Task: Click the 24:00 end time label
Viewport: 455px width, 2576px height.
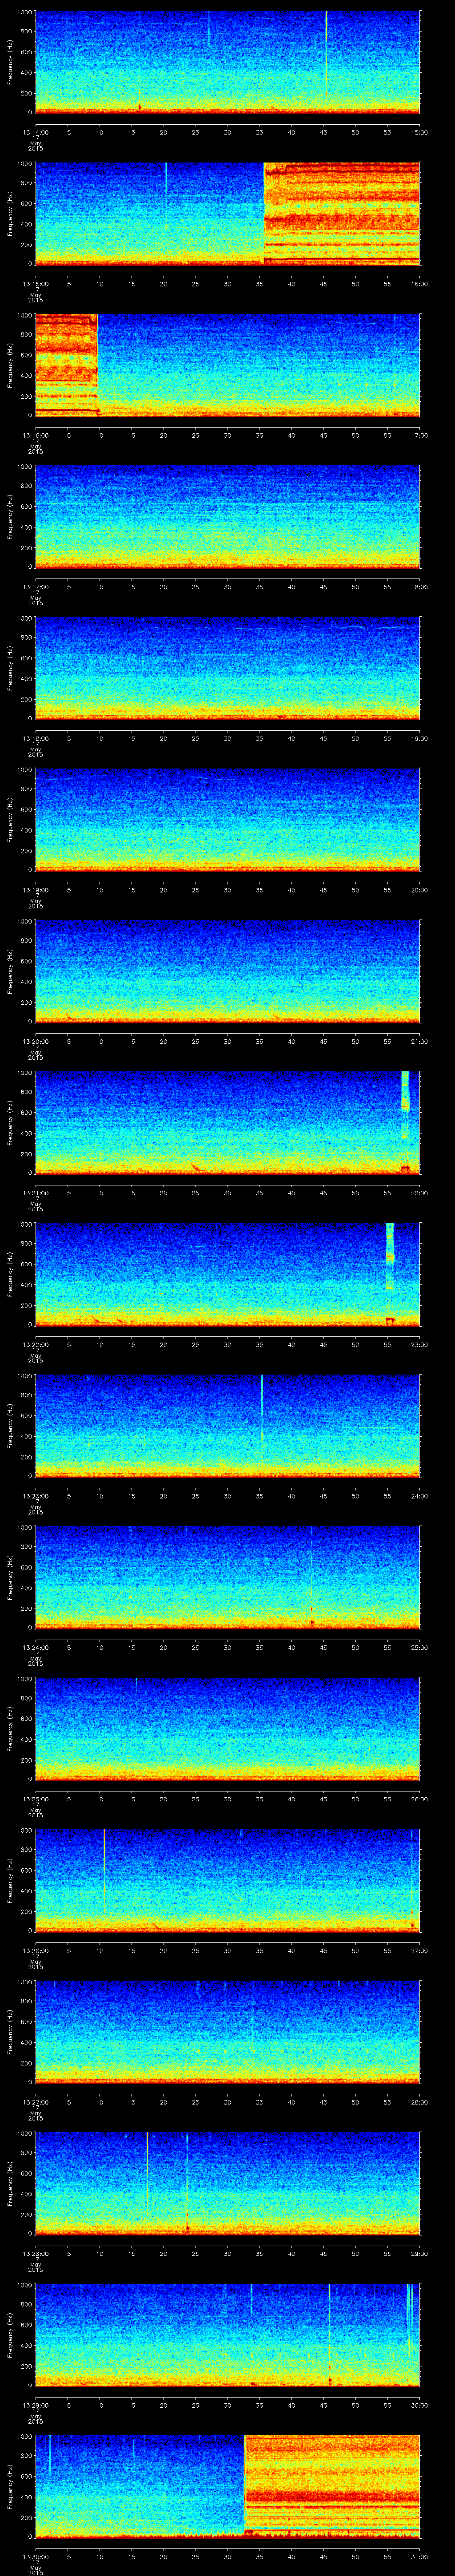Action: (x=420, y=1496)
